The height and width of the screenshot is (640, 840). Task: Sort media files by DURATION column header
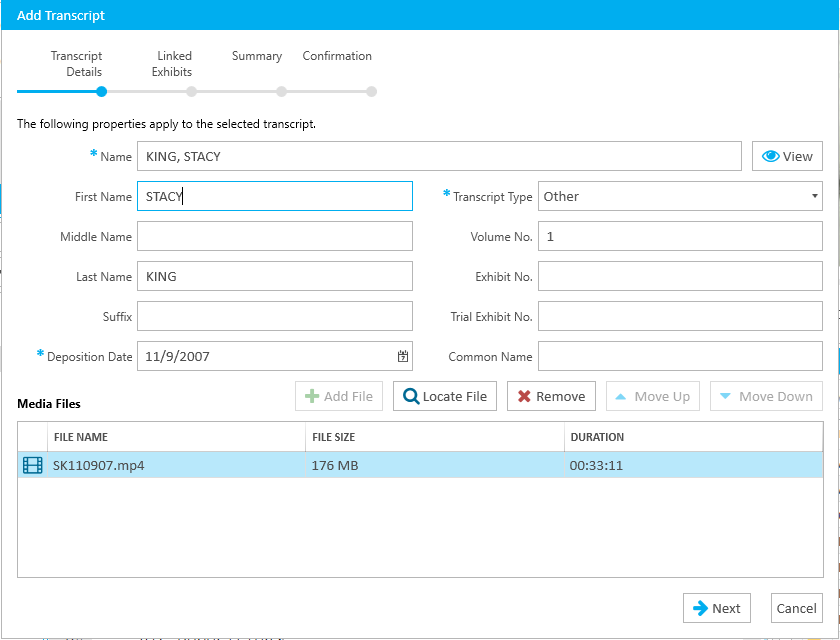point(597,437)
